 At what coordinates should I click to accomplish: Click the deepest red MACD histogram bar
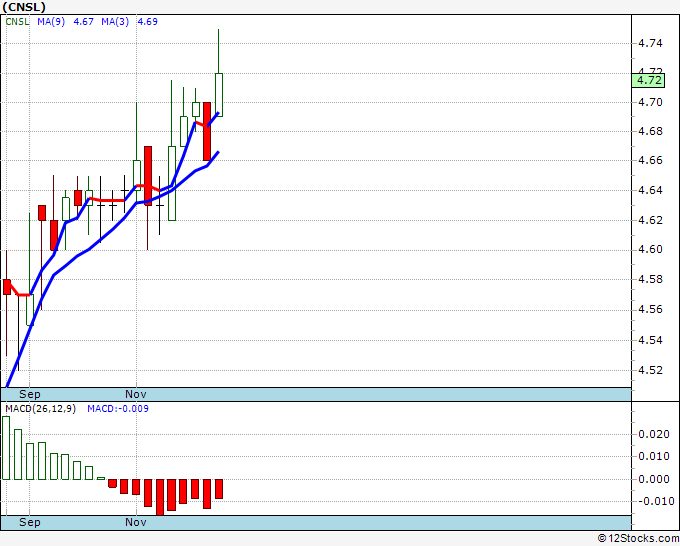[x=160, y=497]
